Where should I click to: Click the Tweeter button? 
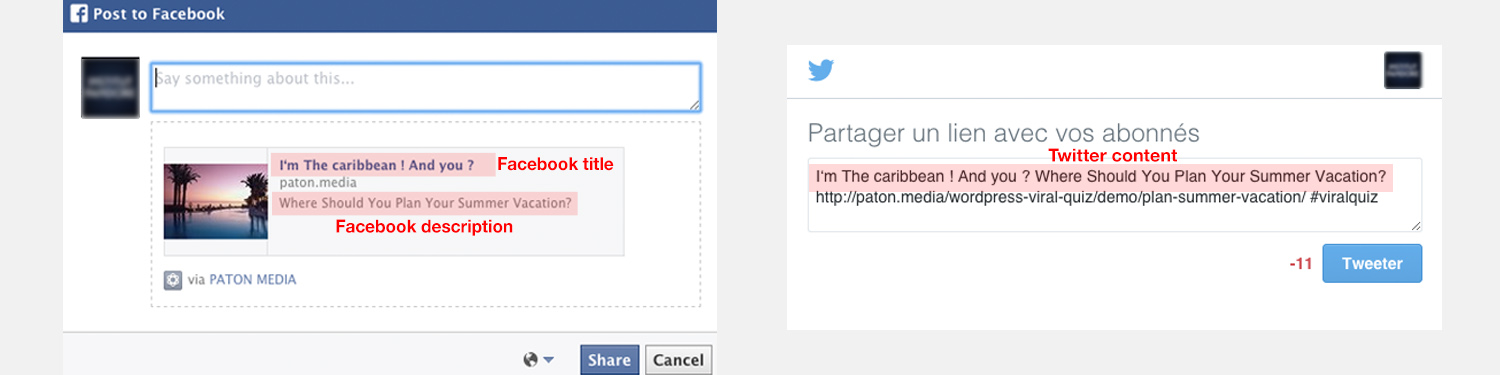pyautogui.click(x=1372, y=264)
